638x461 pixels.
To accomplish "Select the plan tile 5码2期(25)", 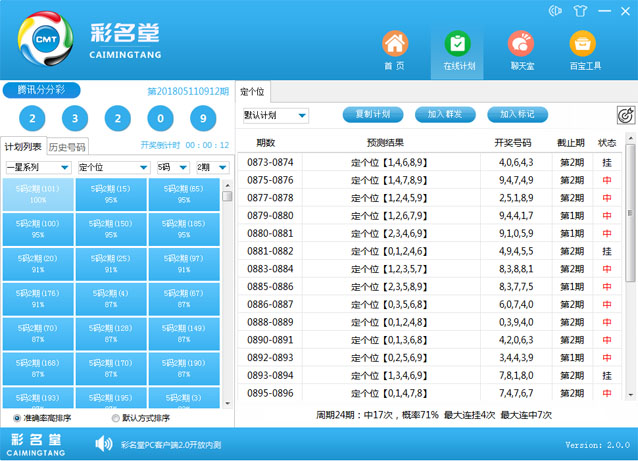I will [111, 264].
